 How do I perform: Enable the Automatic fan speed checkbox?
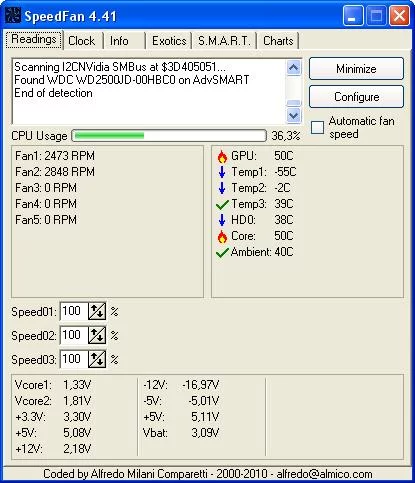[317, 127]
